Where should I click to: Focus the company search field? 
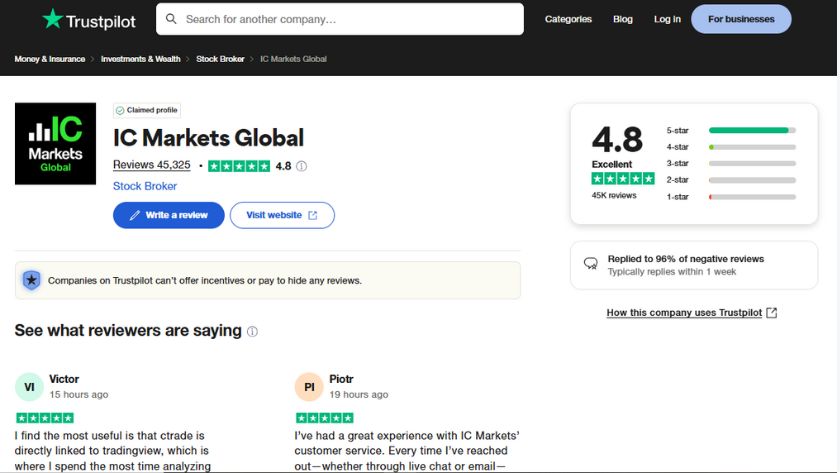(340, 19)
